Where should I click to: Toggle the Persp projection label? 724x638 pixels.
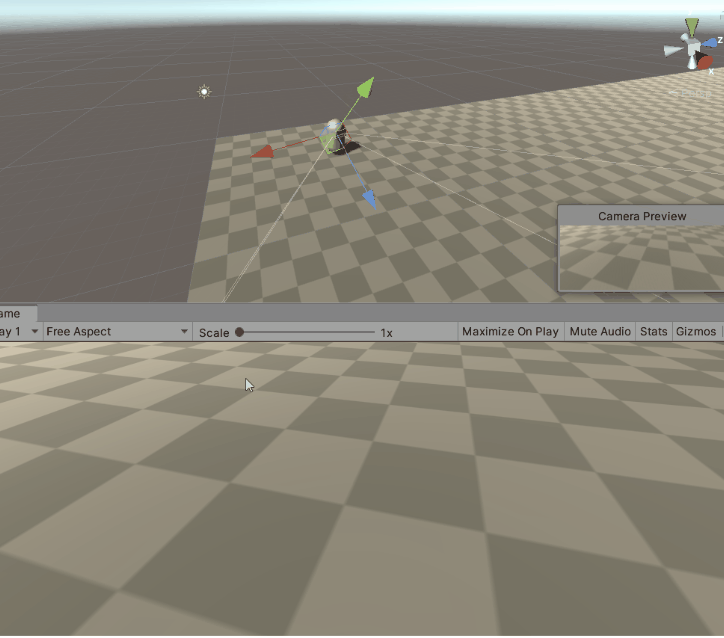click(x=690, y=94)
